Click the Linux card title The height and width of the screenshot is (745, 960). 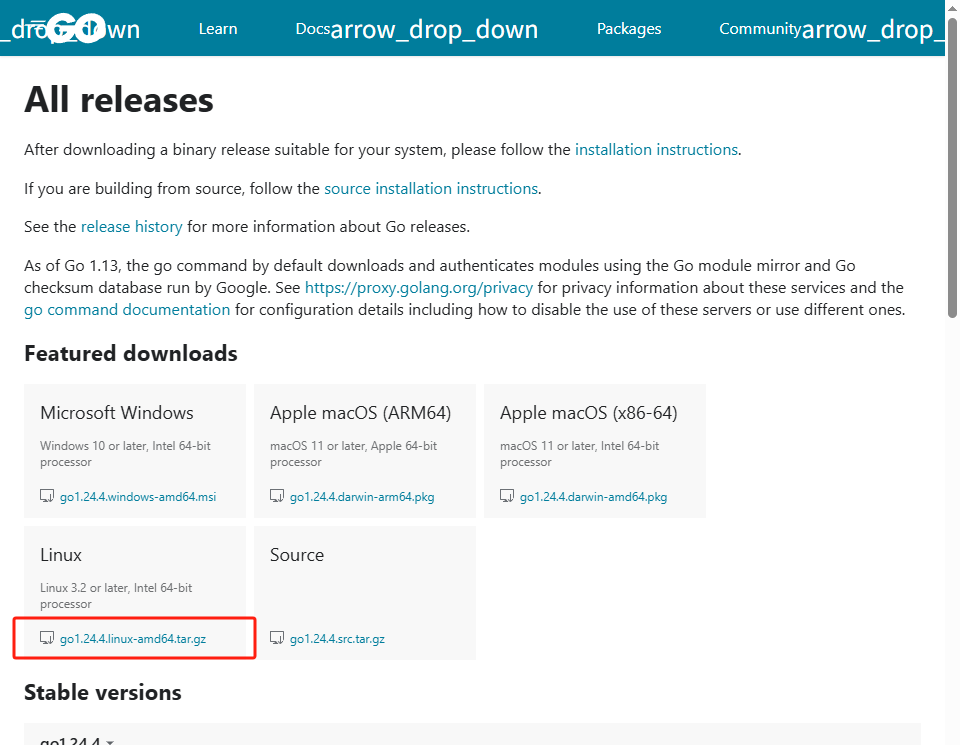tap(61, 555)
